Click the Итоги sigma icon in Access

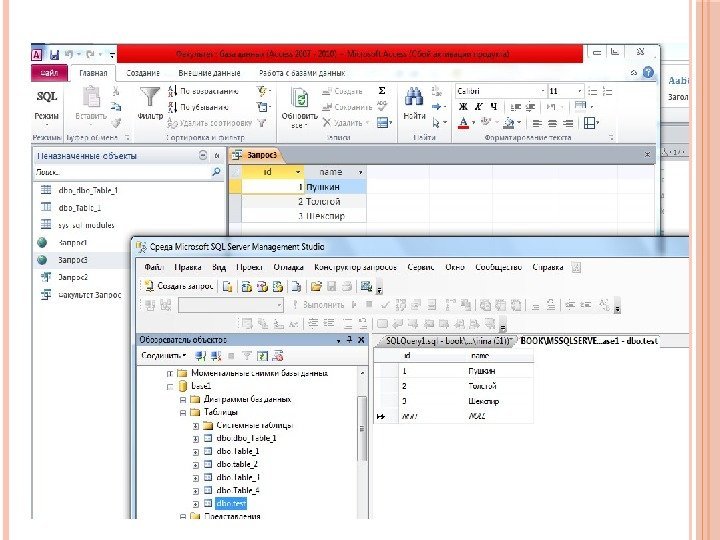[382, 91]
